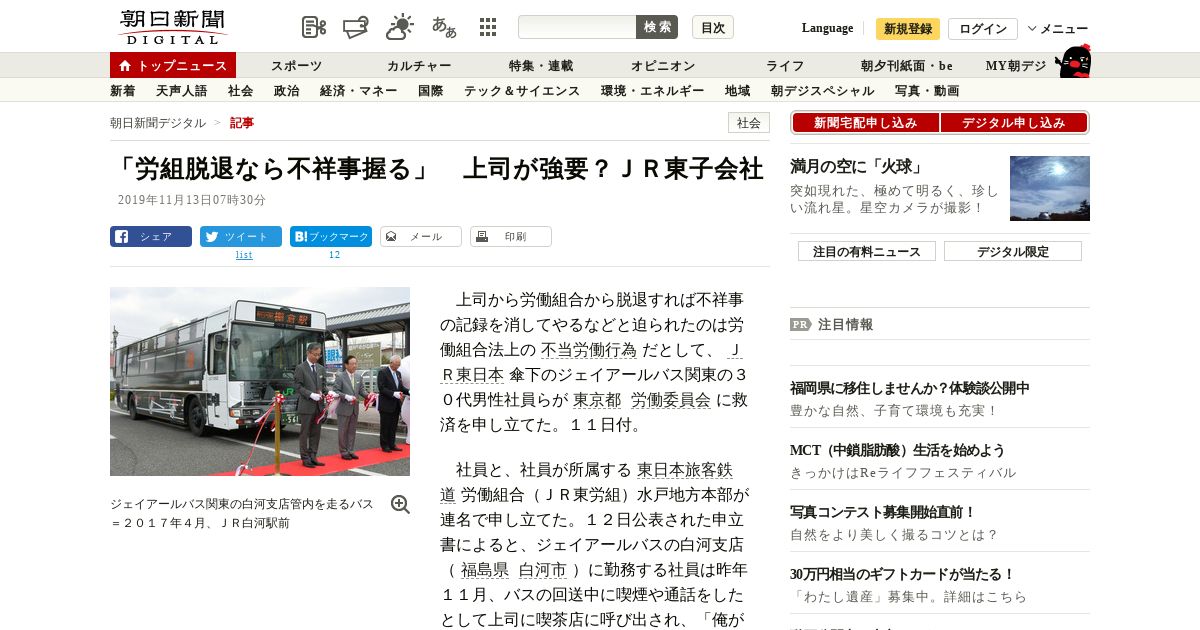Screen dimensions: 1200x630
Task: Expand the メニュー dropdown
Action: click(x=1058, y=29)
